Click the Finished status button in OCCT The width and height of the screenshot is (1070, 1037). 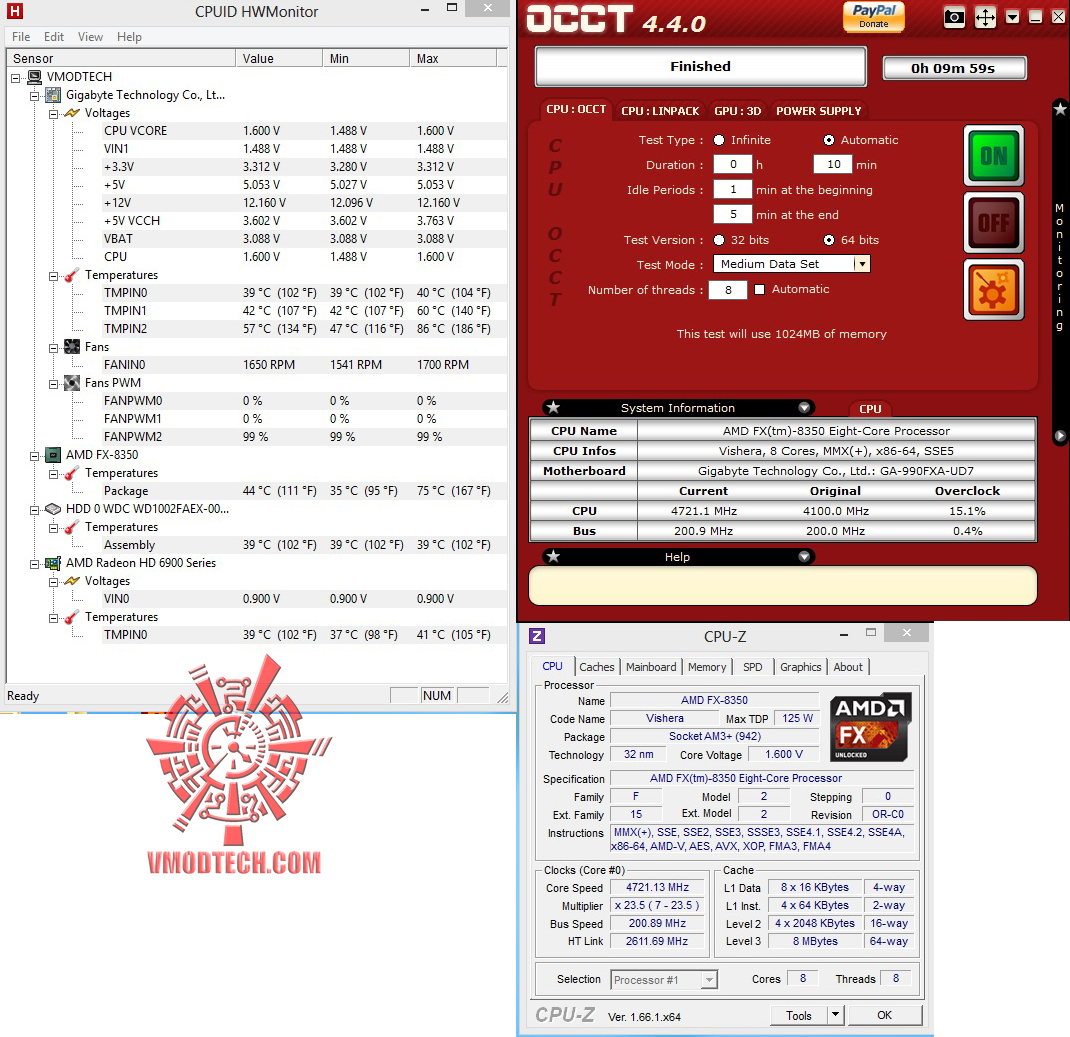pos(700,66)
